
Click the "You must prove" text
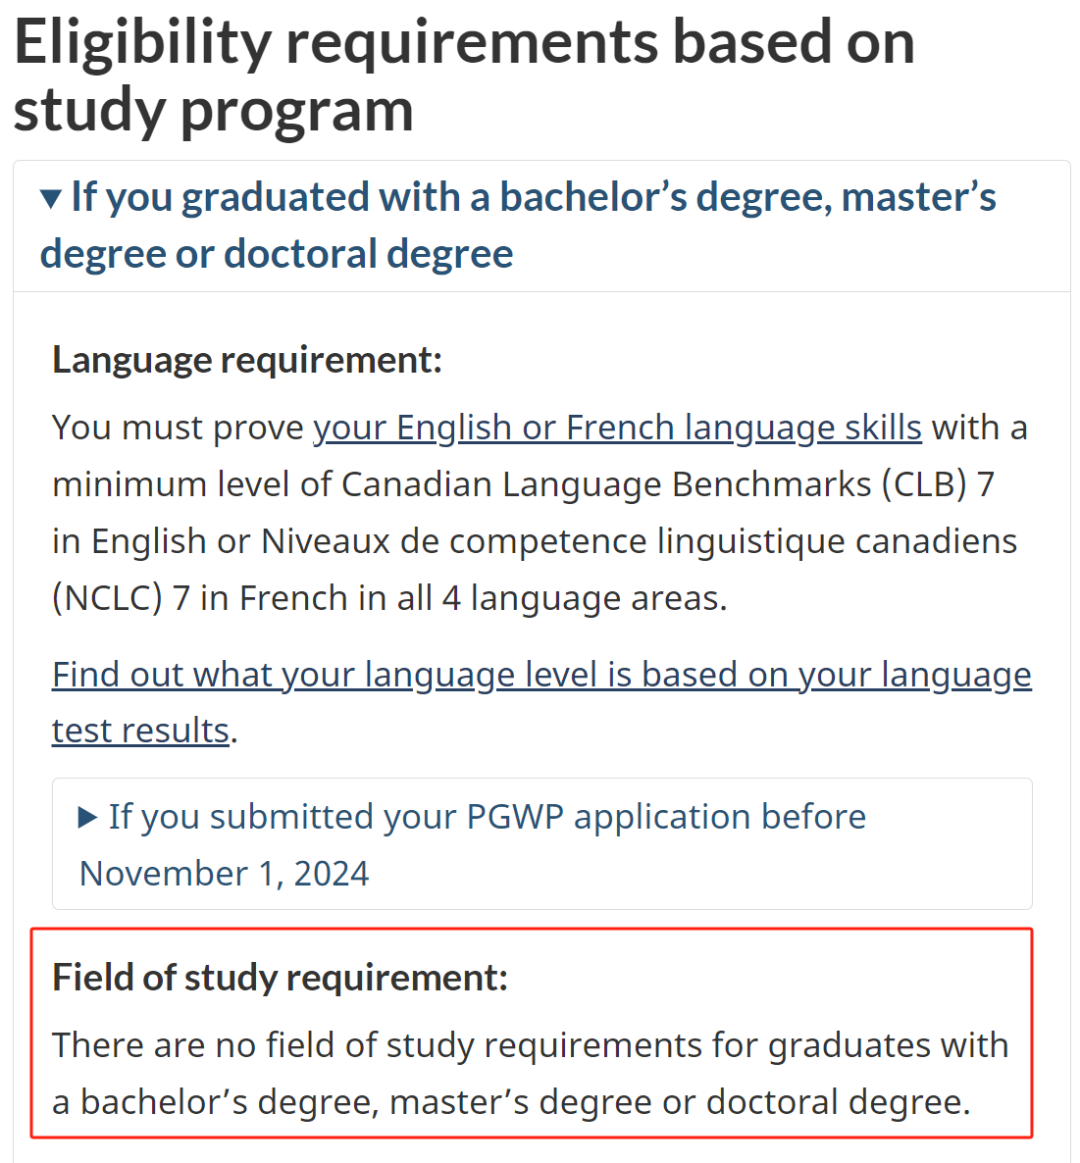click(x=178, y=428)
